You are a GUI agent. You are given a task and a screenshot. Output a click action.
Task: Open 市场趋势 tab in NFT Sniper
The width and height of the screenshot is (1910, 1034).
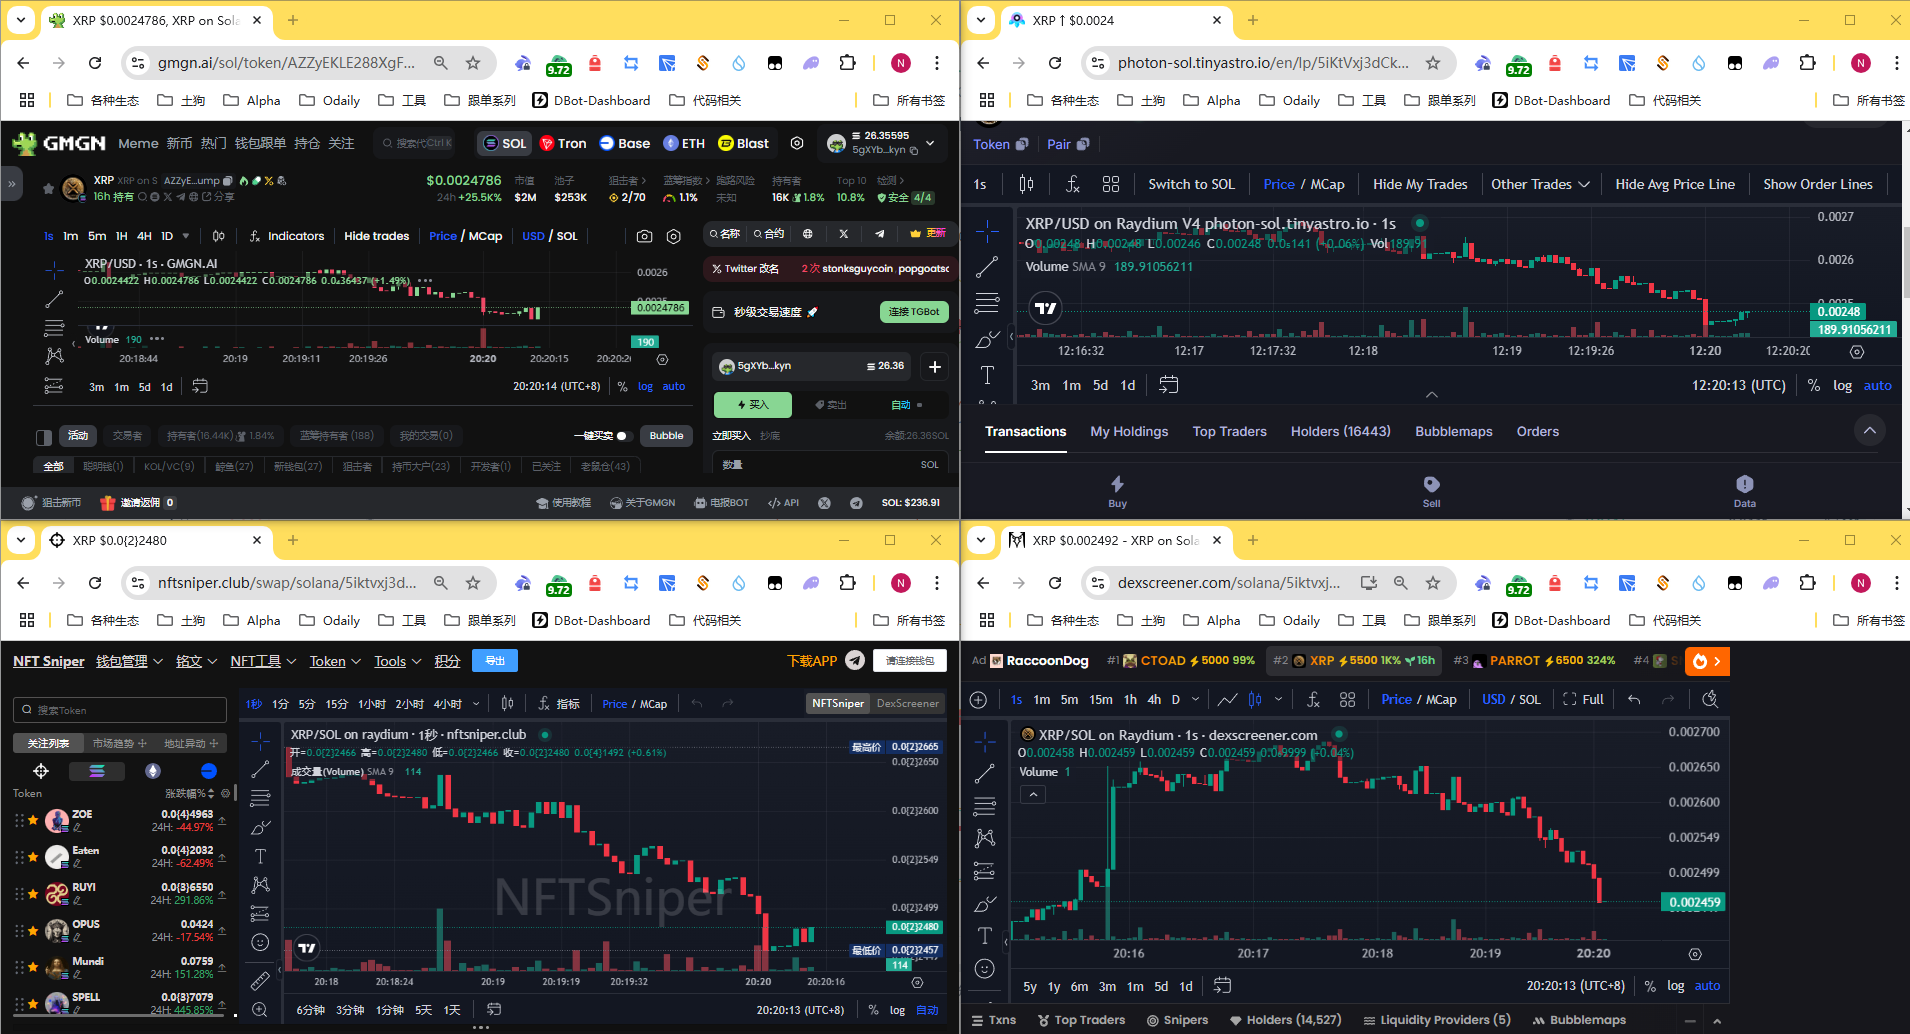(118, 743)
